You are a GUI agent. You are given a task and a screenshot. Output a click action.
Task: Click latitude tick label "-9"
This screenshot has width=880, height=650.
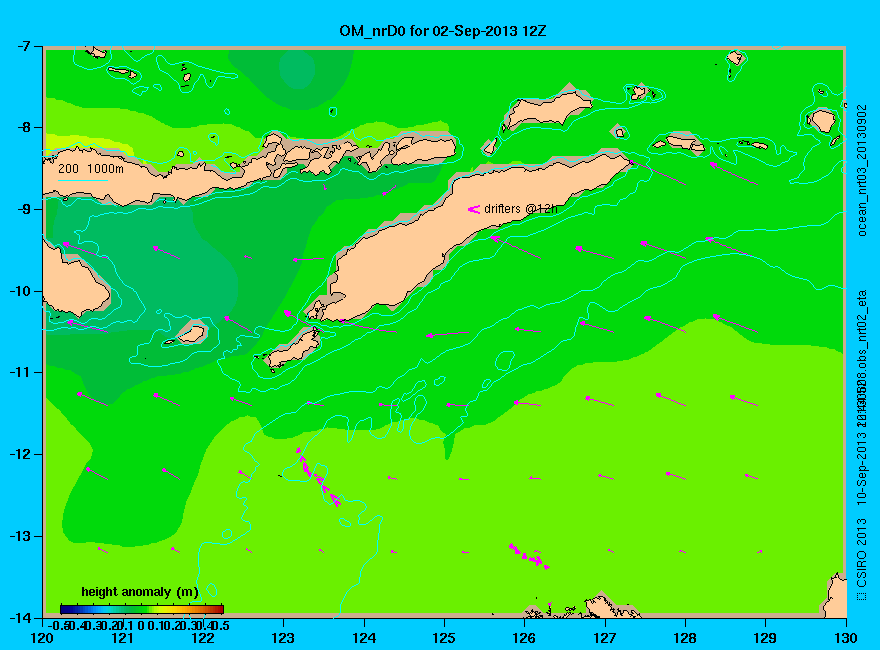pos(24,209)
